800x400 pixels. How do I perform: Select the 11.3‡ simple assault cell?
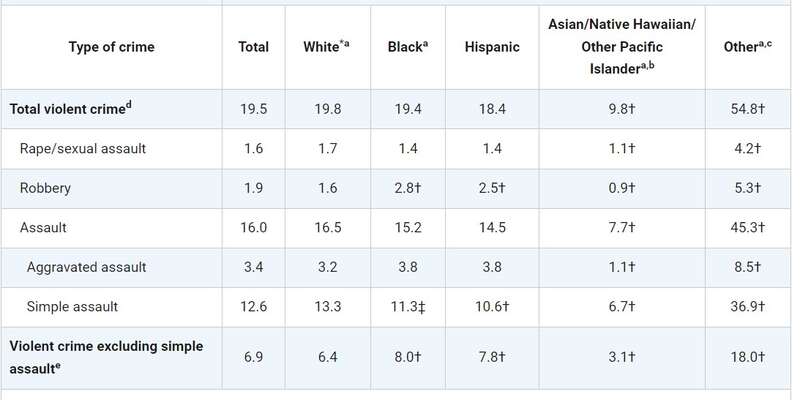(x=407, y=305)
